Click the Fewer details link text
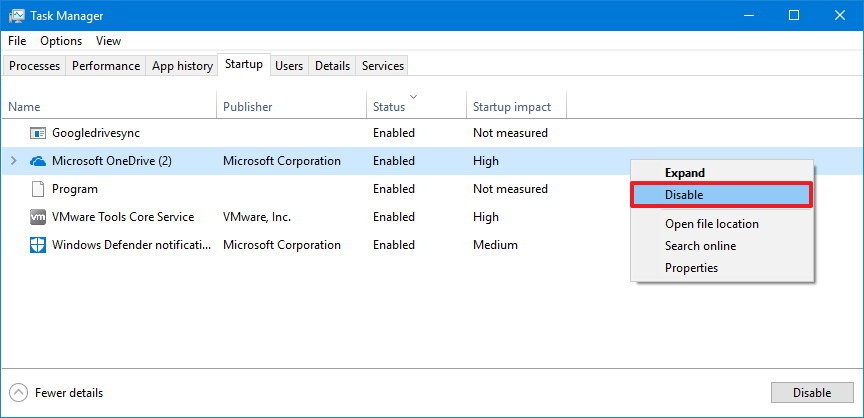This screenshot has width=864, height=418. 69,393
